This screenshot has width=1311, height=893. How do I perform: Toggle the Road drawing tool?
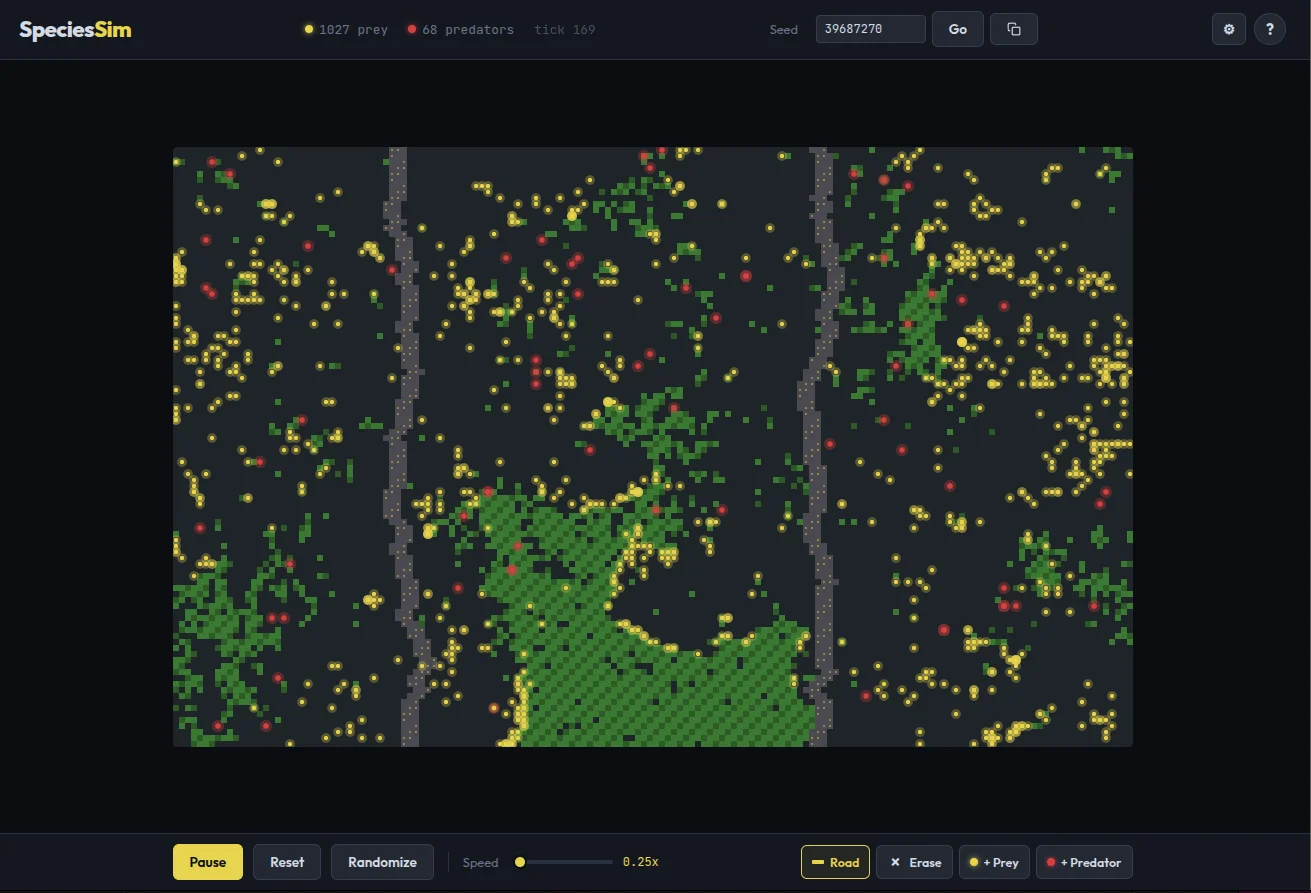tap(835, 861)
